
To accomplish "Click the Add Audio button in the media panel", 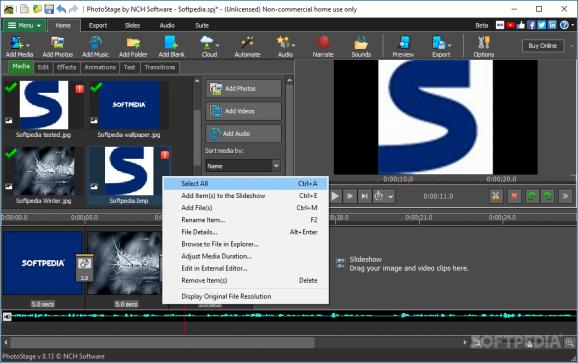I will point(243,133).
